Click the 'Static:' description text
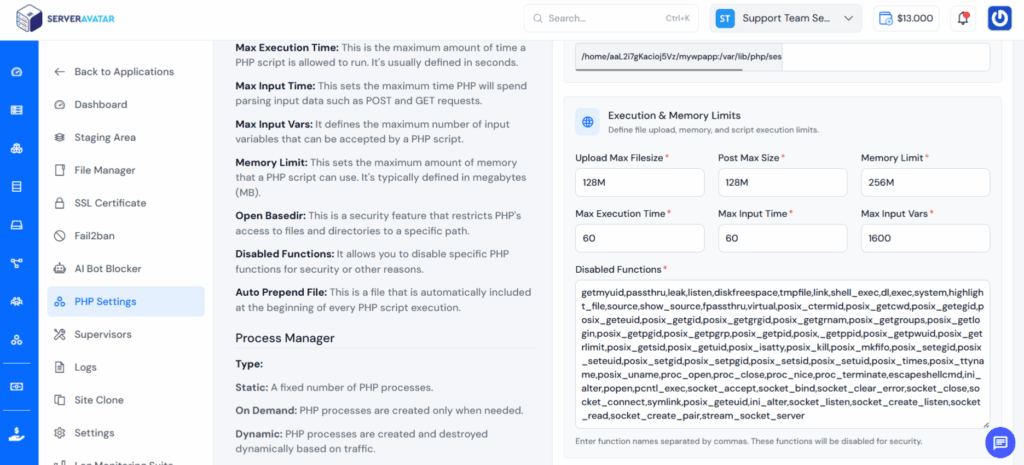The height and width of the screenshot is (465, 1024). (334, 388)
